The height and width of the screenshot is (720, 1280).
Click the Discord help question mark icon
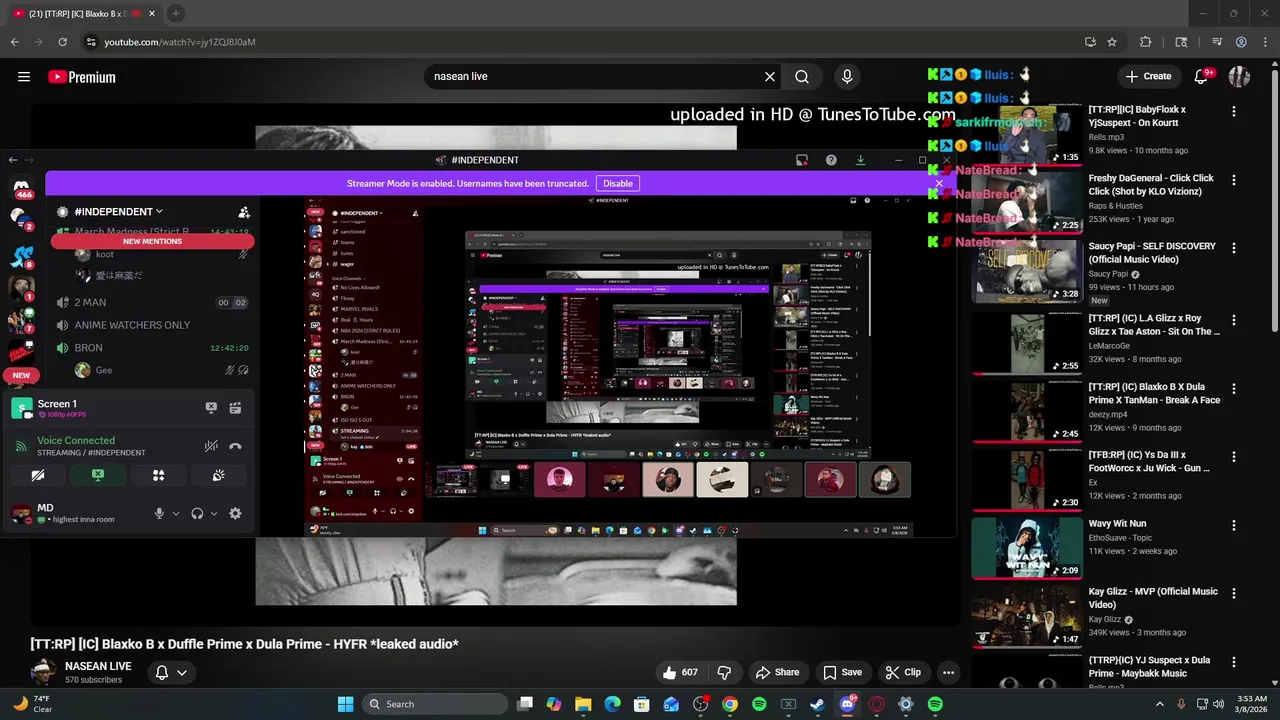point(831,160)
